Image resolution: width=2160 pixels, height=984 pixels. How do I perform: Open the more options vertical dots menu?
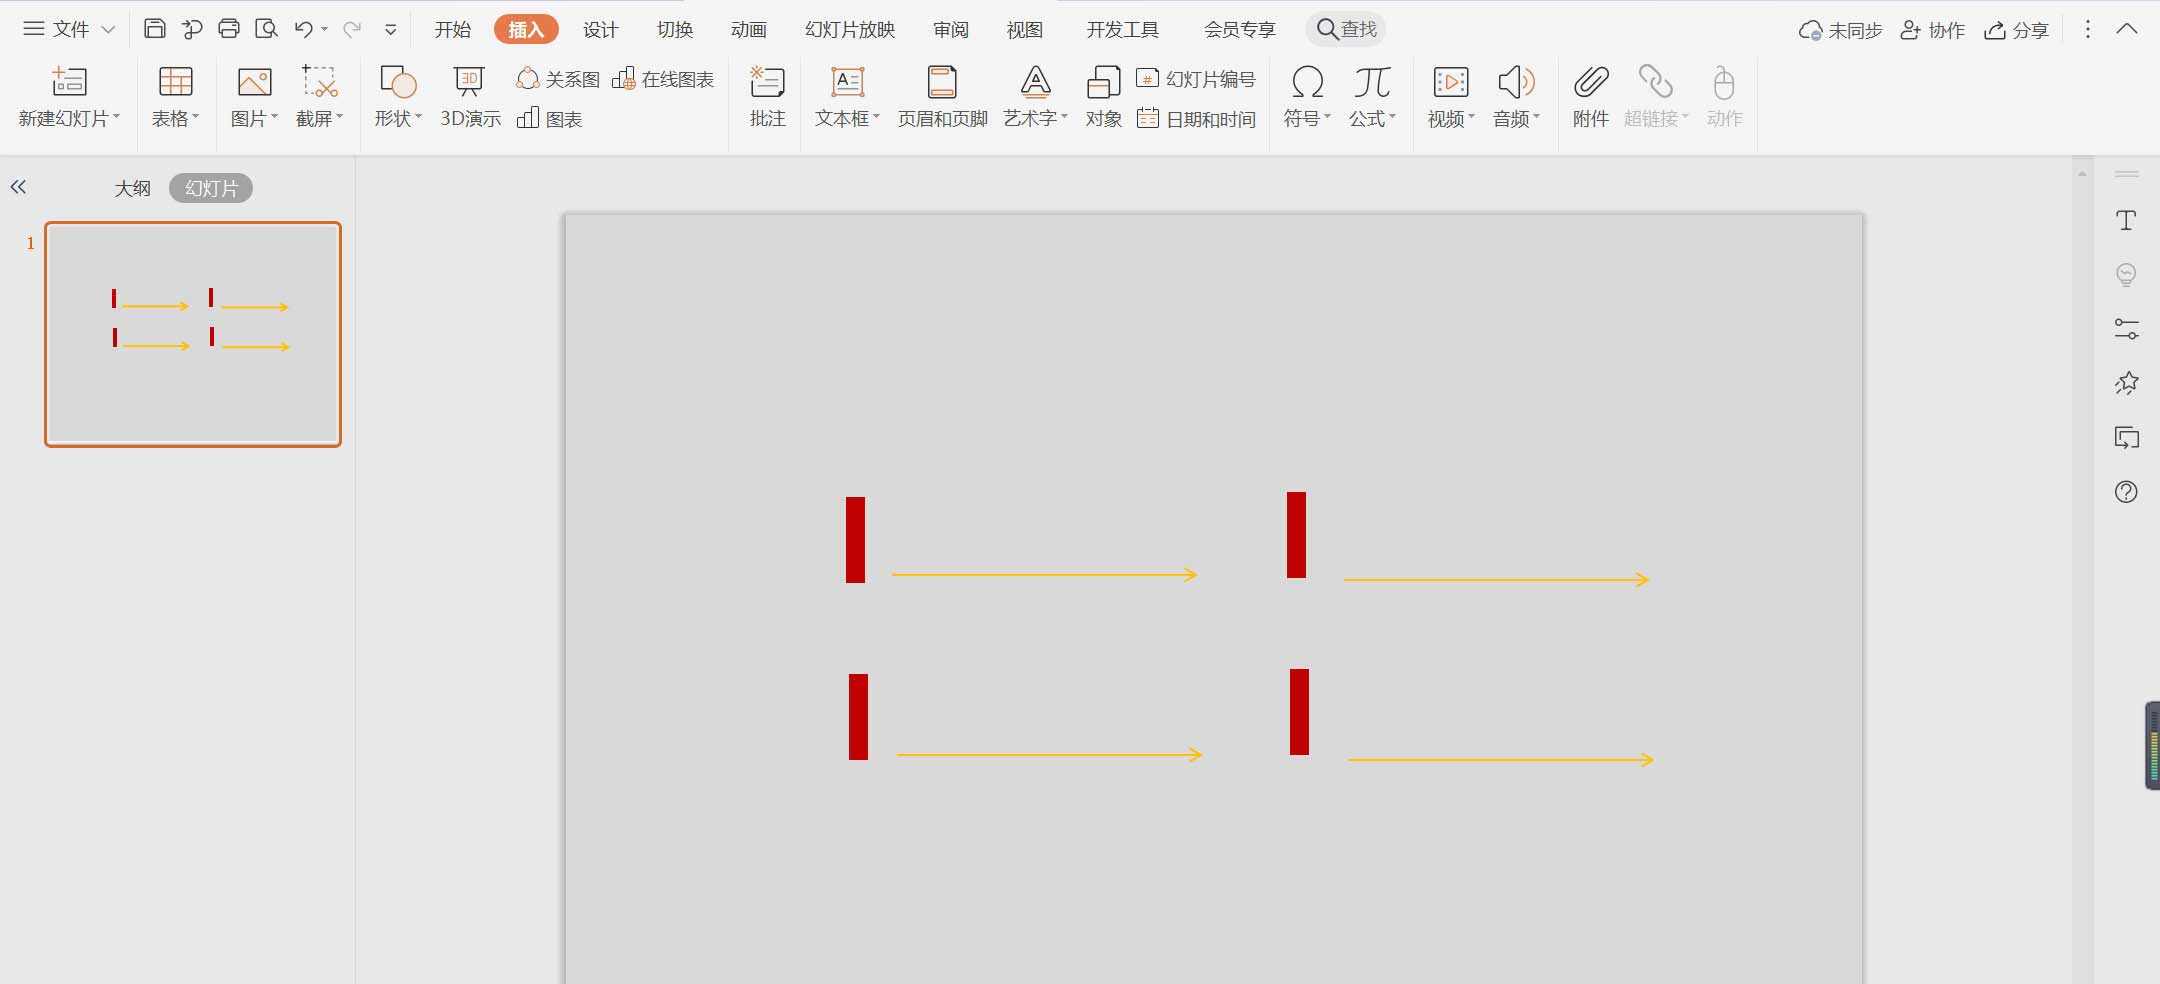coord(2087,29)
